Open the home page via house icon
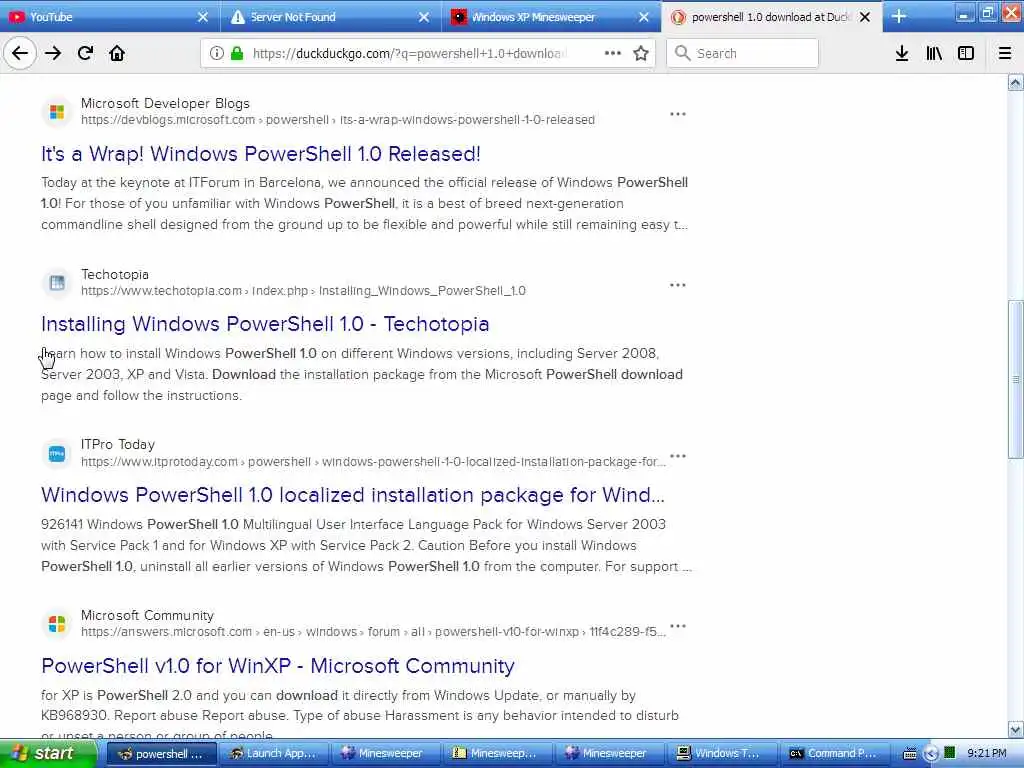Screen dimensions: 1024x768 pos(117,53)
